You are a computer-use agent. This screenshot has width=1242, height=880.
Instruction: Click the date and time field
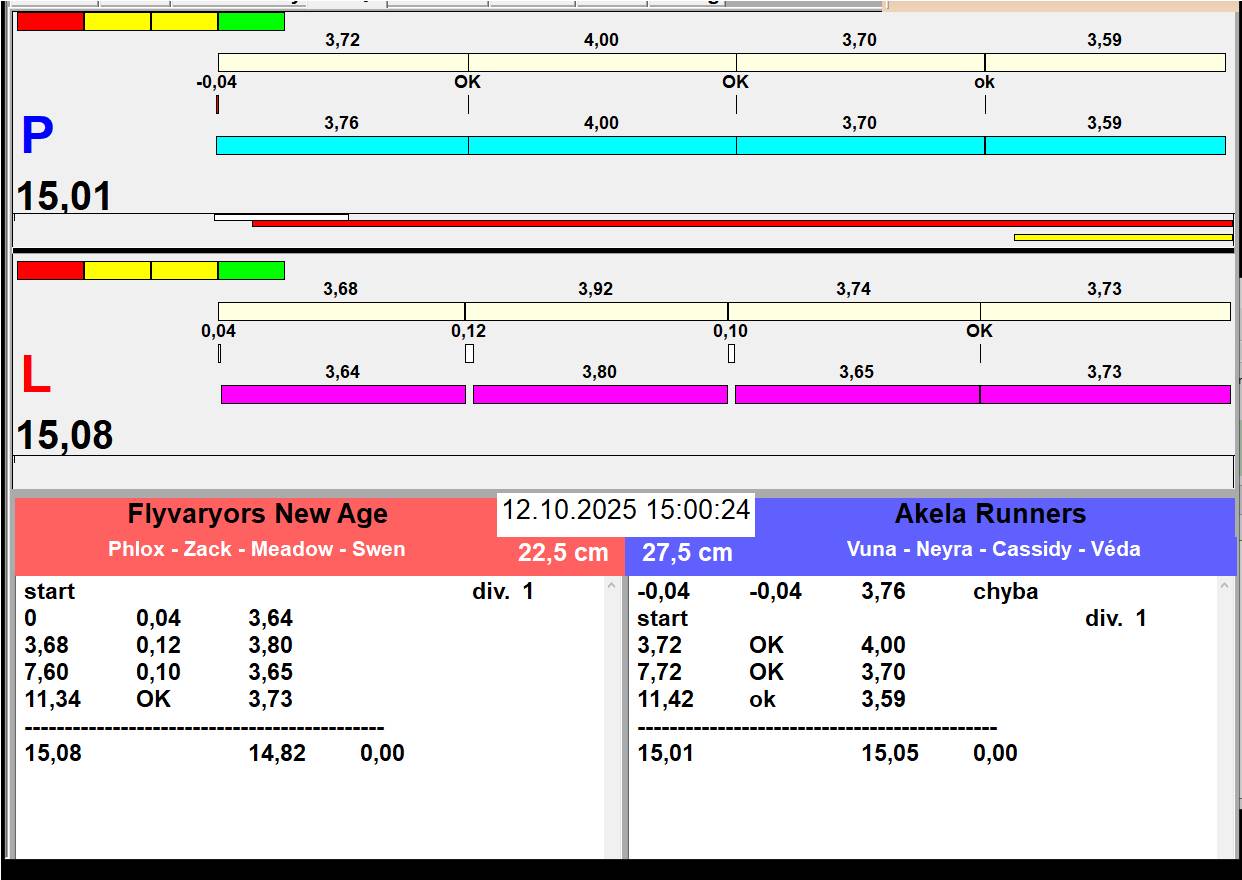625,510
